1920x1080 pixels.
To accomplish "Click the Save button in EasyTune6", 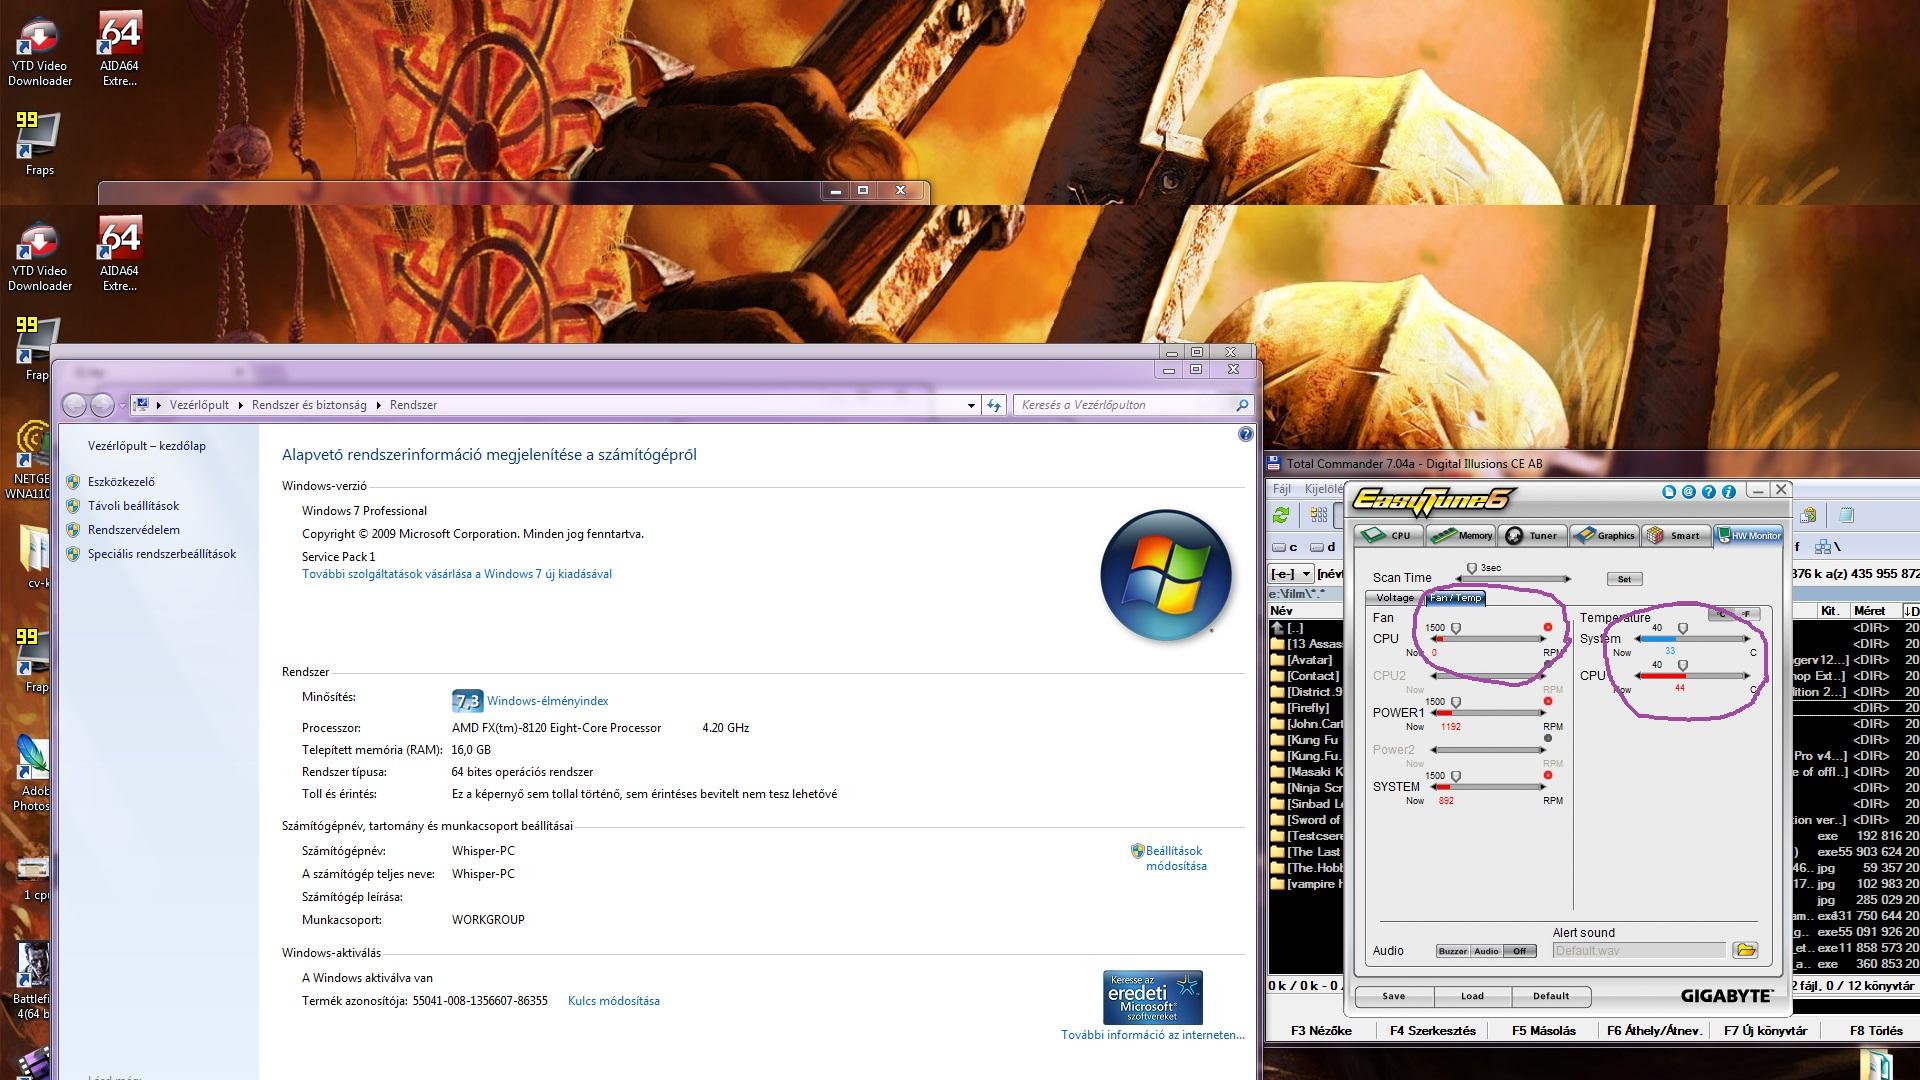I will pyautogui.click(x=1394, y=996).
